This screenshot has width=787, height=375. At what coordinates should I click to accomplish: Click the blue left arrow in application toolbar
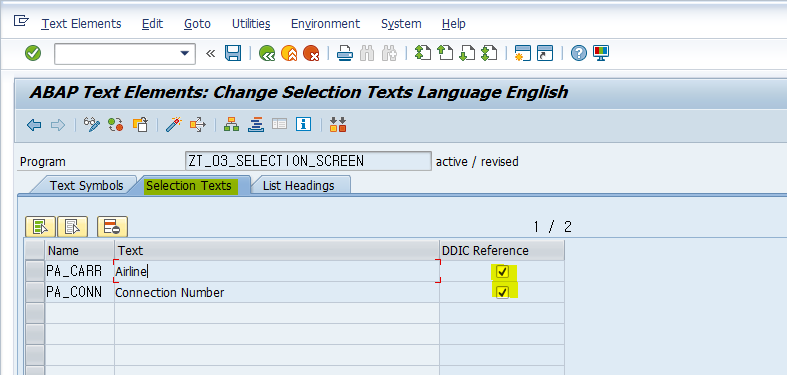pos(34,124)
